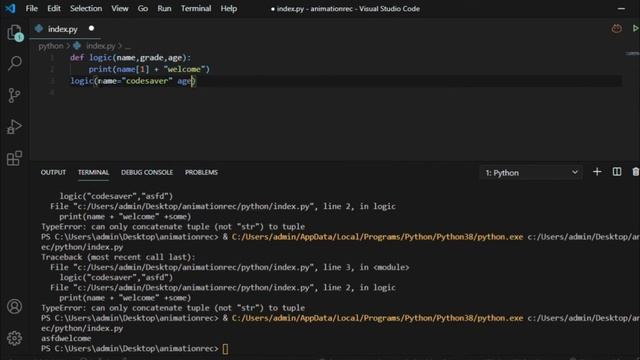Switch to the TERMINAL panel tab
This screenshot has width=640, height=360.
tap(93, 172)
